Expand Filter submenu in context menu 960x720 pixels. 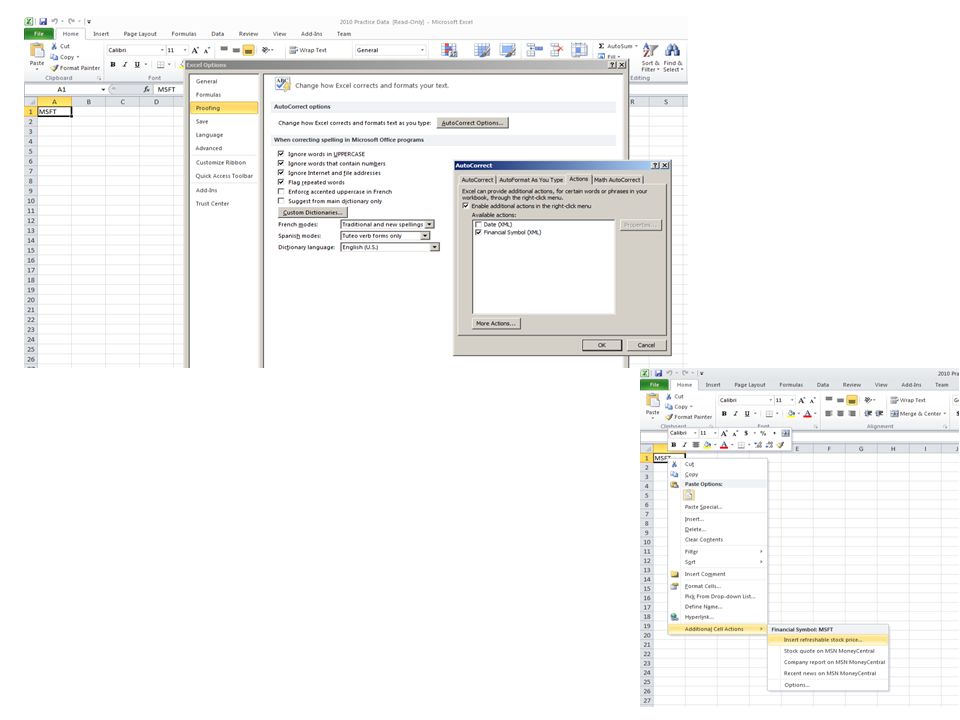tap(718, 552)
